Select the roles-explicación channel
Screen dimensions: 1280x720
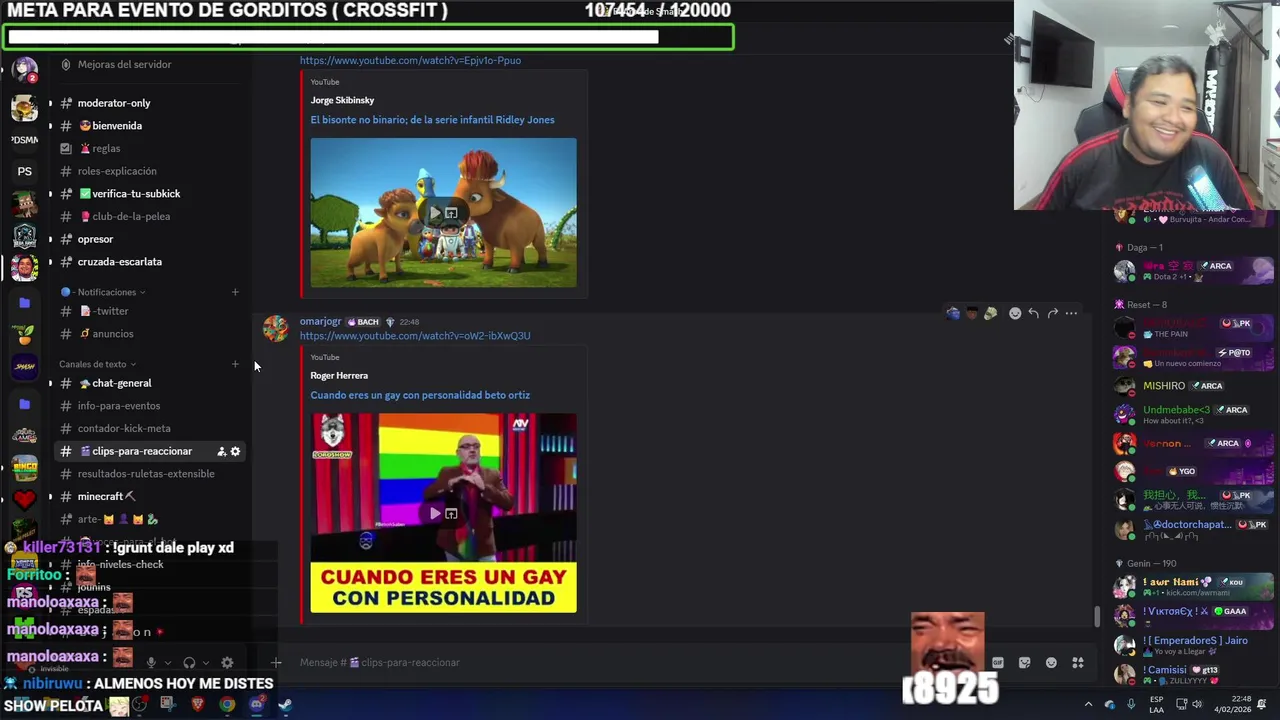pos(117,171)
